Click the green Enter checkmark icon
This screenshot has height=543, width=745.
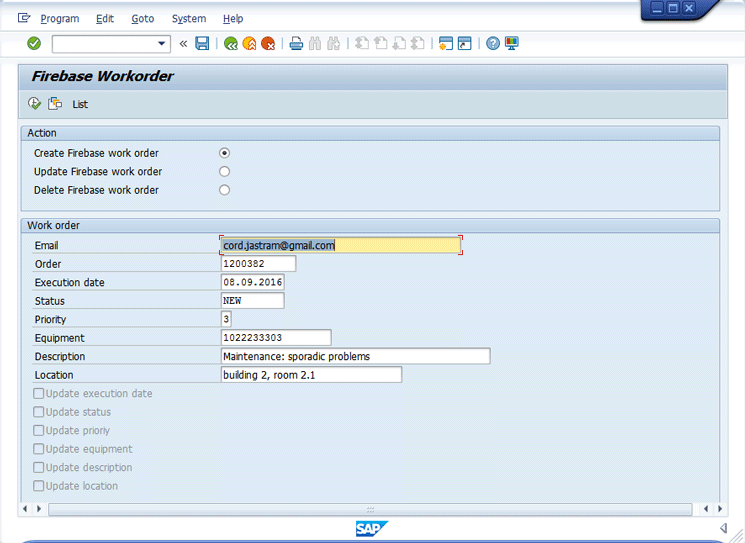pos(34,43)
